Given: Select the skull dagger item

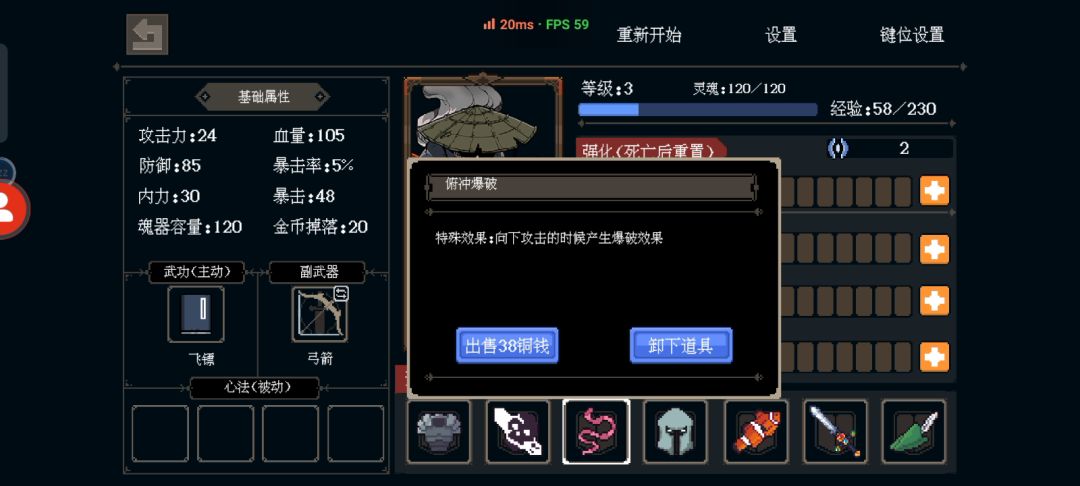Looking at the screenshot, I should coord(518,432).
